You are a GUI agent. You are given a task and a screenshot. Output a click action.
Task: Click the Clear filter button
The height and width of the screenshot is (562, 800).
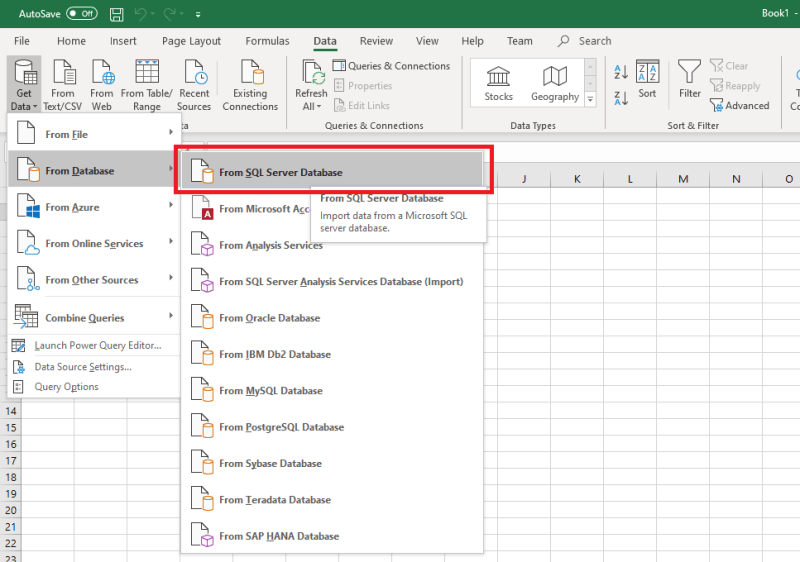(729, 66)
